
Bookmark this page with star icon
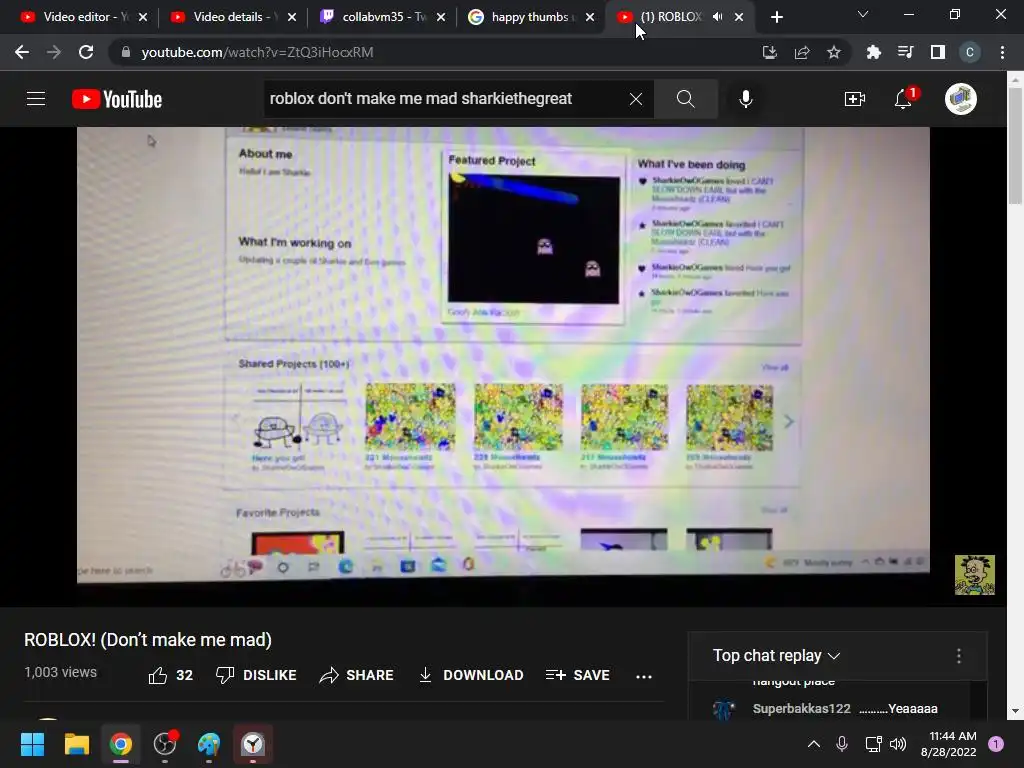pyautogui.click(x=834, y=52)
